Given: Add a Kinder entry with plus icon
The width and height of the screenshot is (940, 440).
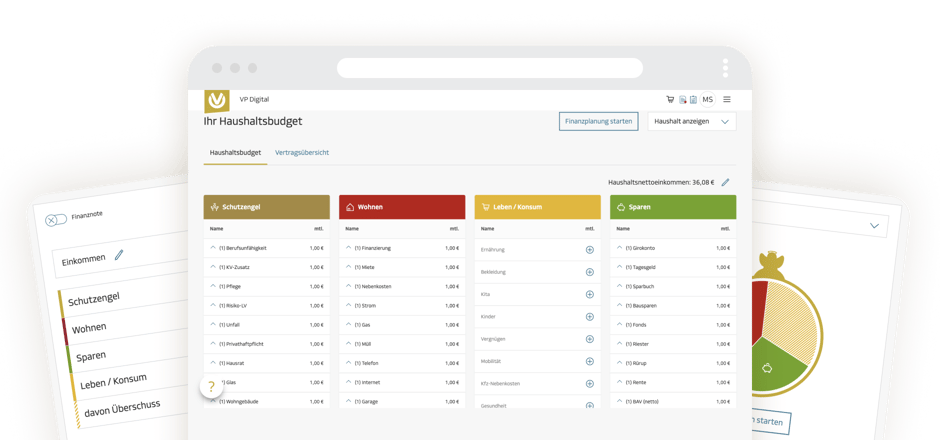Looking at the screenshot, I should click(x=589, y=317).
